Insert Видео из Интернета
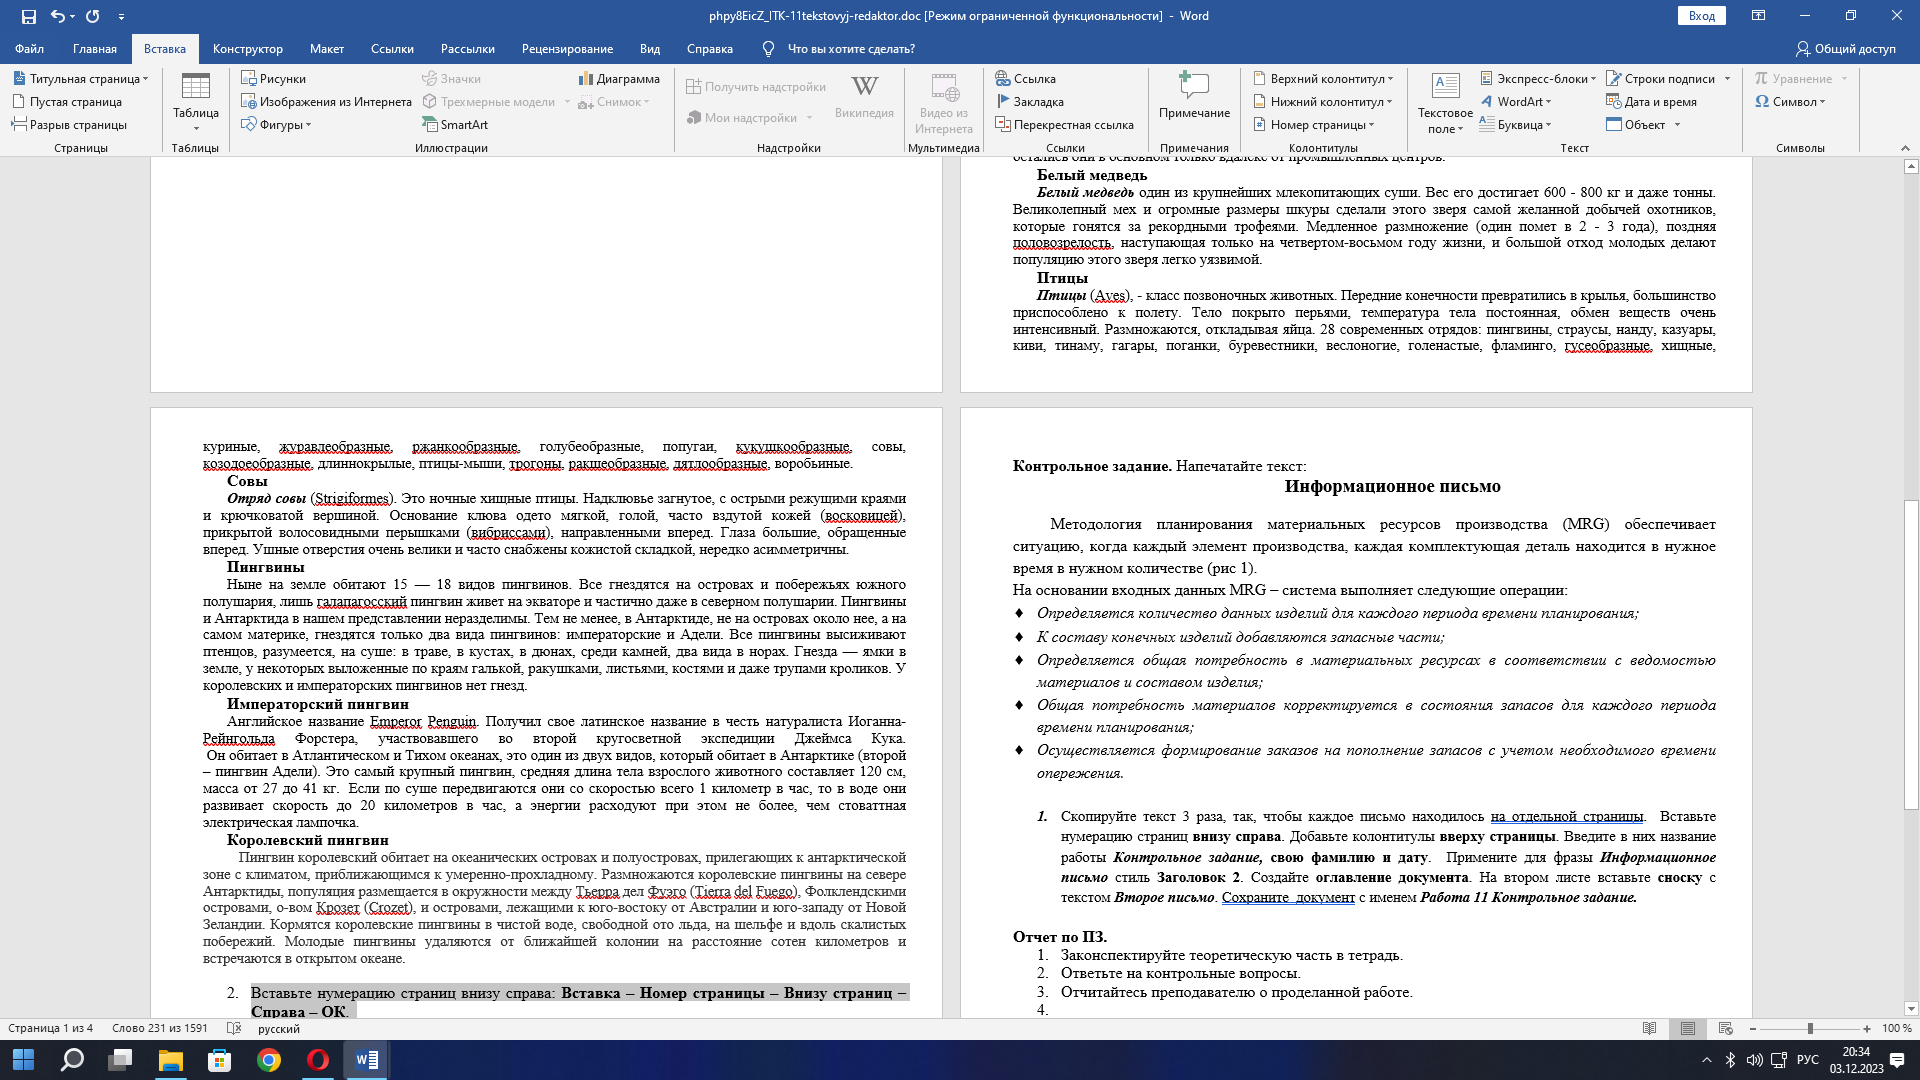1920x1080 pixels. (943, 103)
